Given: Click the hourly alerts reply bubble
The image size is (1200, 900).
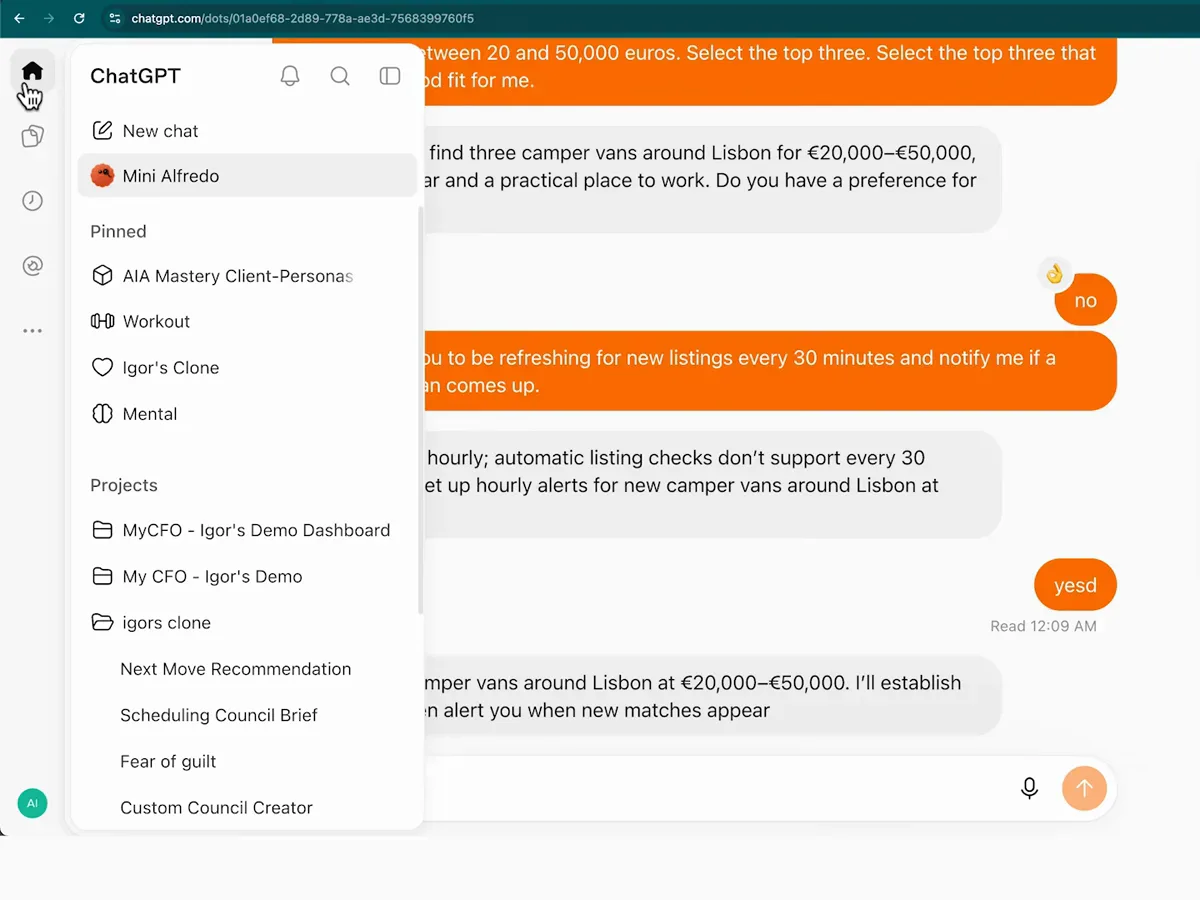Looking at the screenshot, I should 712,485.
